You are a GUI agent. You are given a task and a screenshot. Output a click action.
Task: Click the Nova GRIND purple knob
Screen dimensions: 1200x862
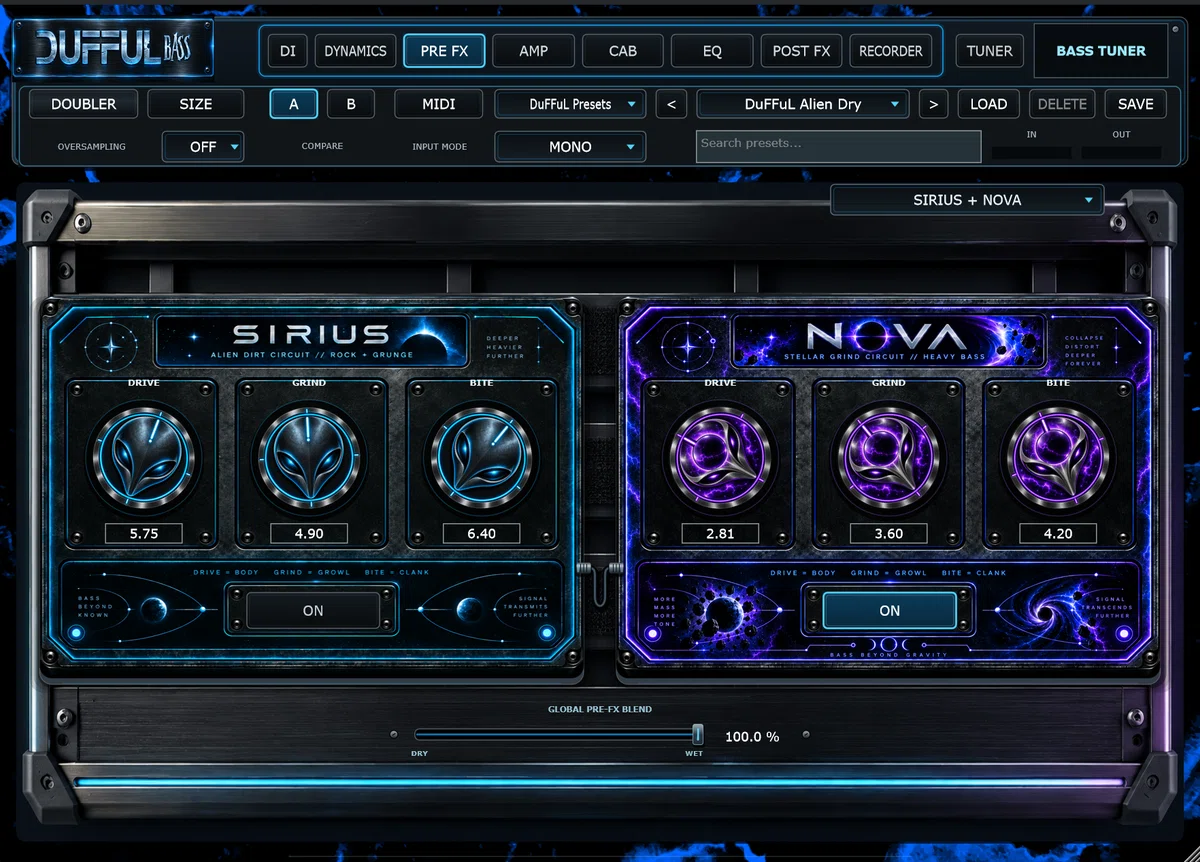coord(889,458)
